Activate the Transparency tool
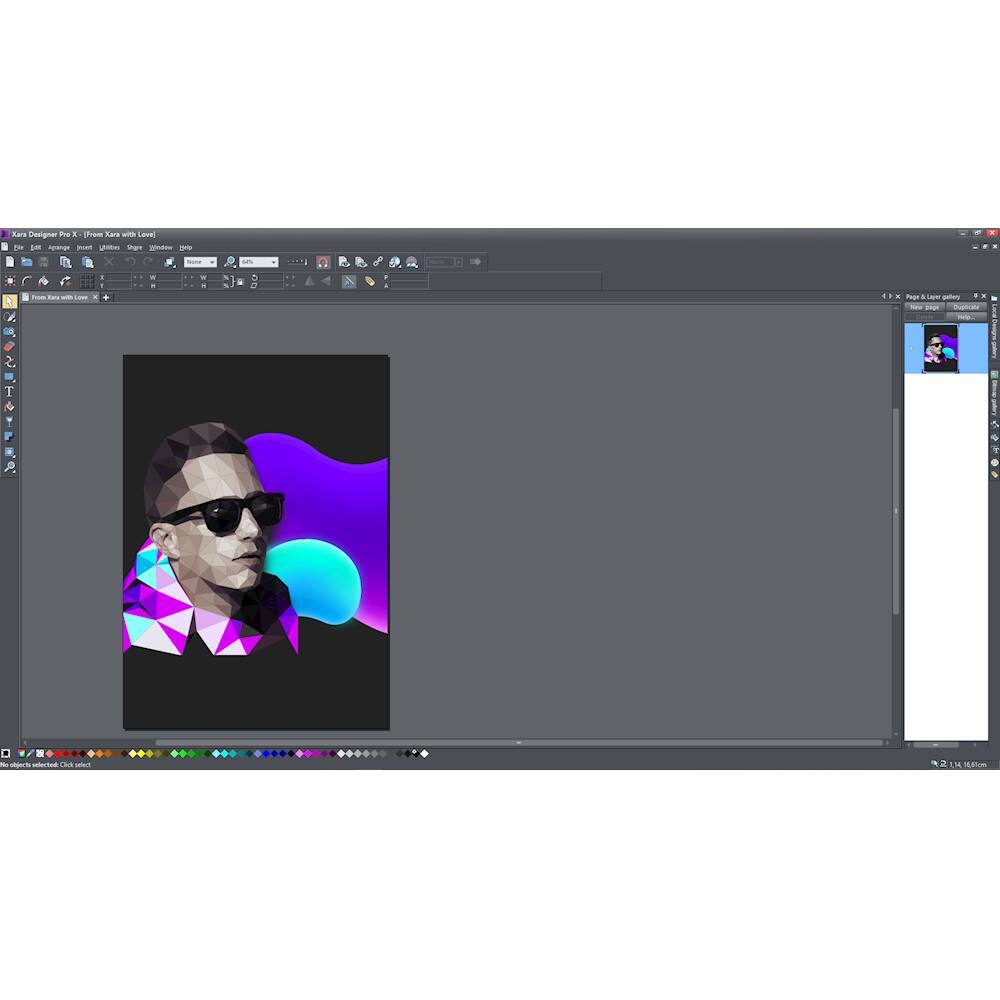 [9, 421]
